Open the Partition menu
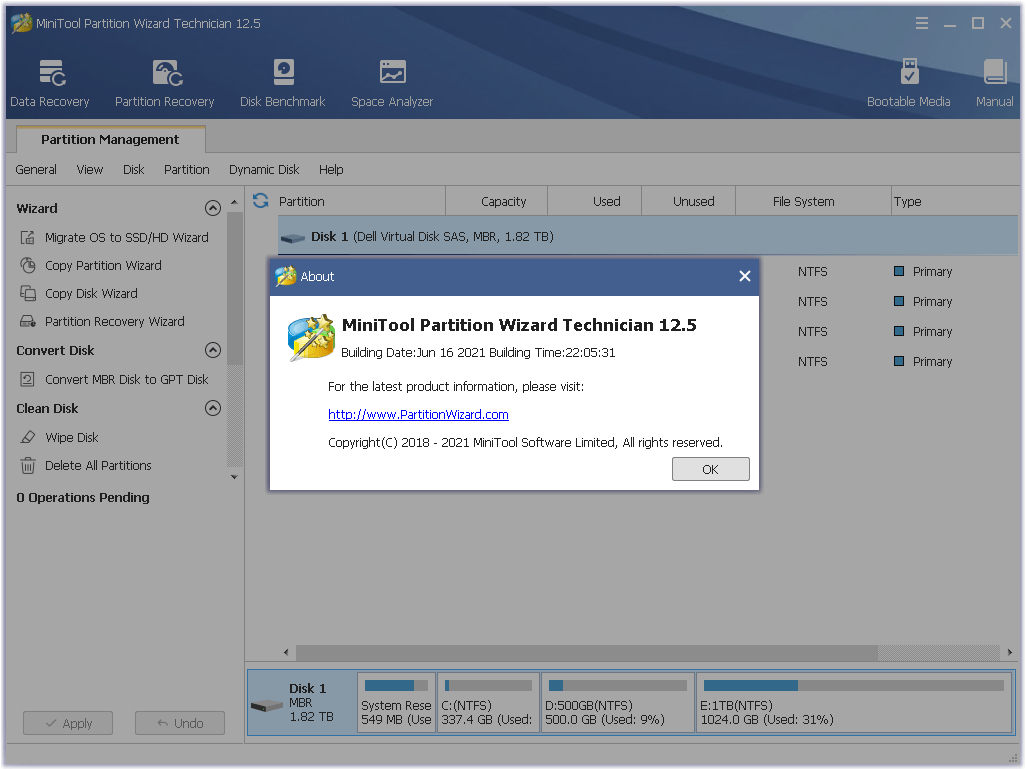The image size is (1027, 769). pos(187,170)
